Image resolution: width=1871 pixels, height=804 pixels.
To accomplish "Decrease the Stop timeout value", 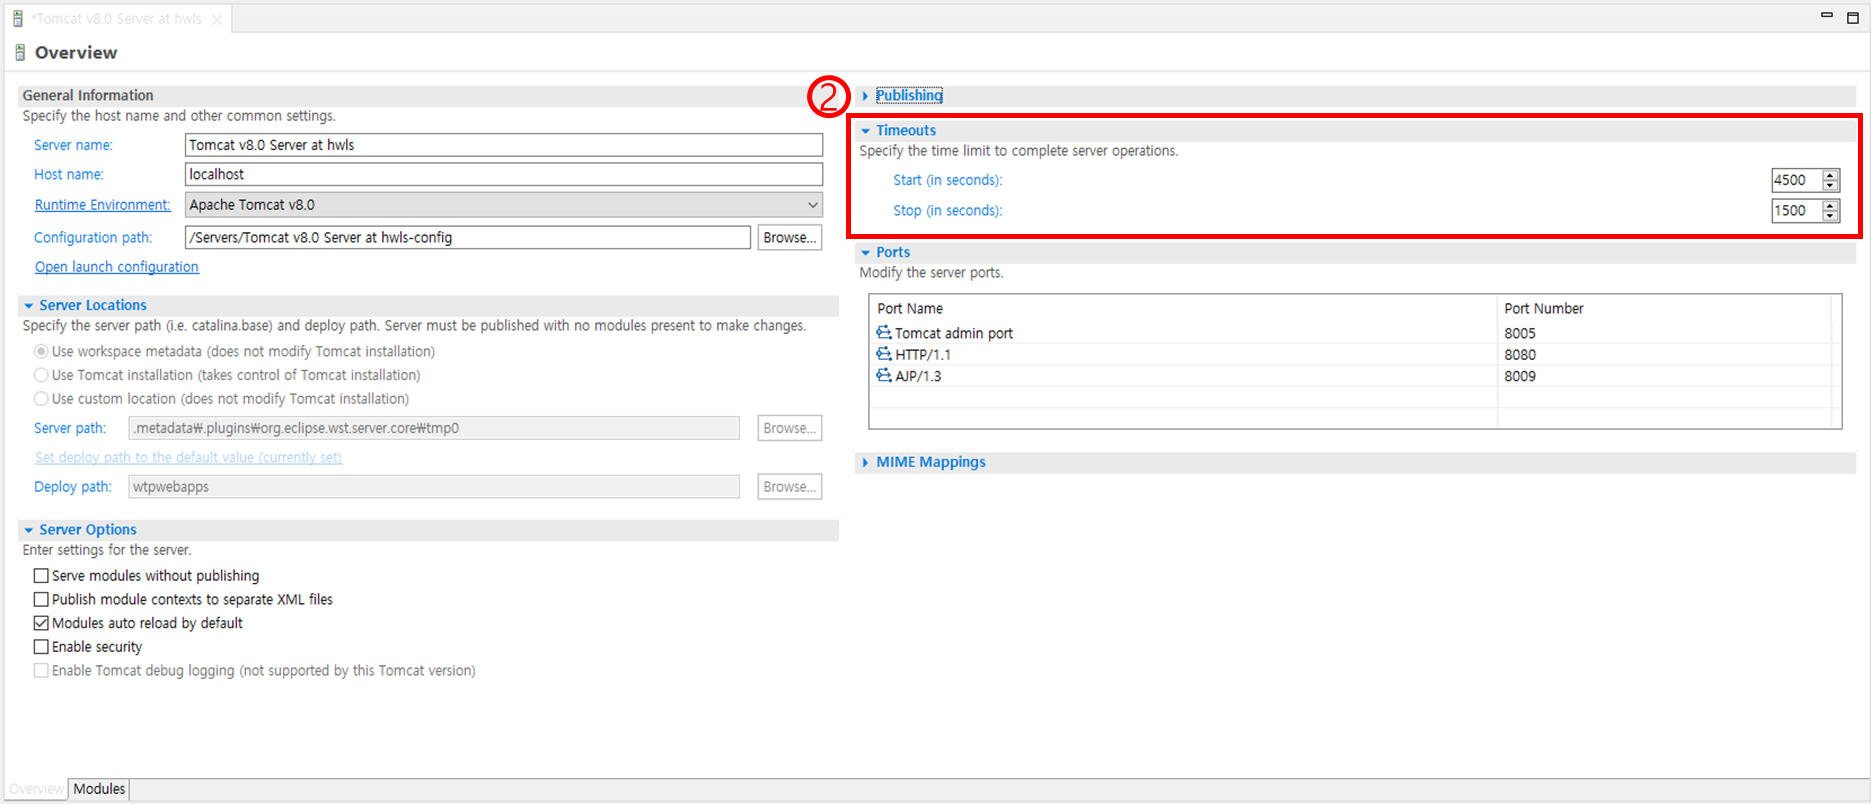I will [x=1831, y=216].
